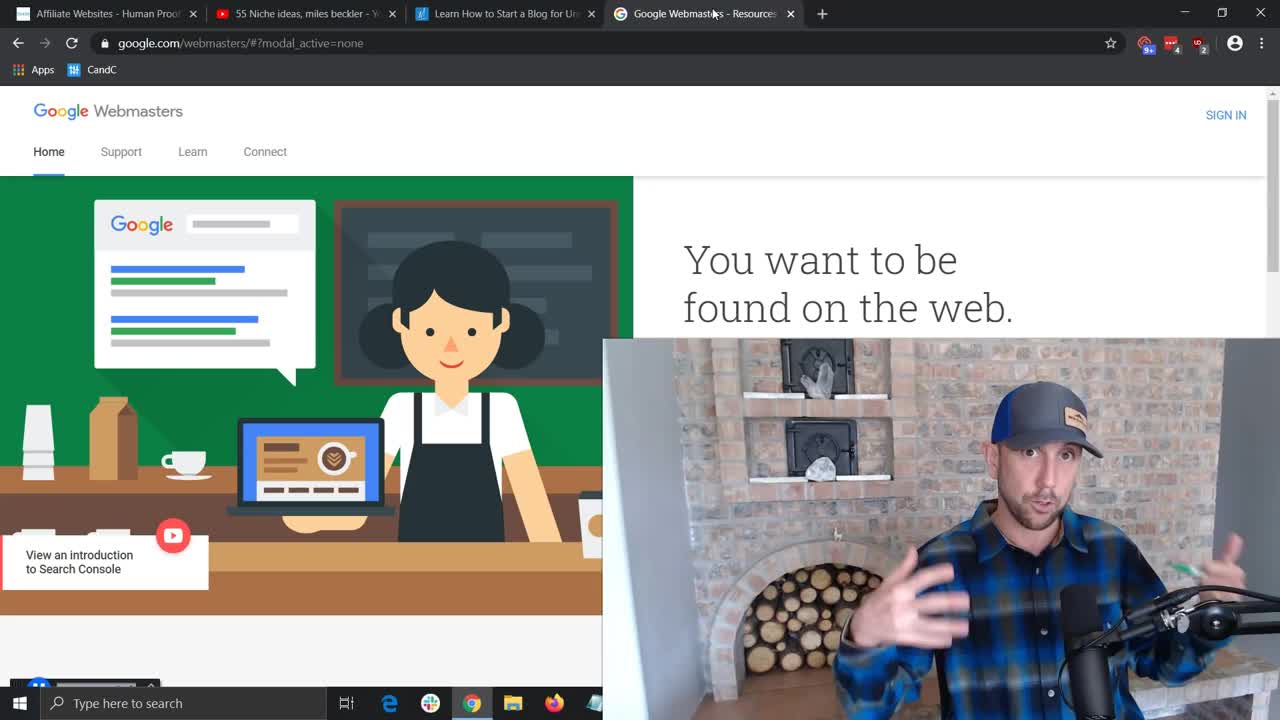Open the Windows Start menu
The width and height of the screenshot is (1280, 720).
click(20, 703)
